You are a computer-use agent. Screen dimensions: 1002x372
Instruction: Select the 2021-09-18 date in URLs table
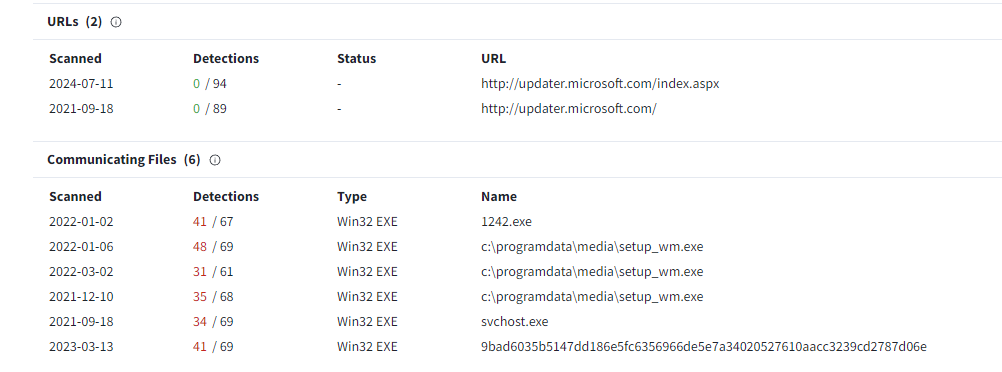coord(81,109)
